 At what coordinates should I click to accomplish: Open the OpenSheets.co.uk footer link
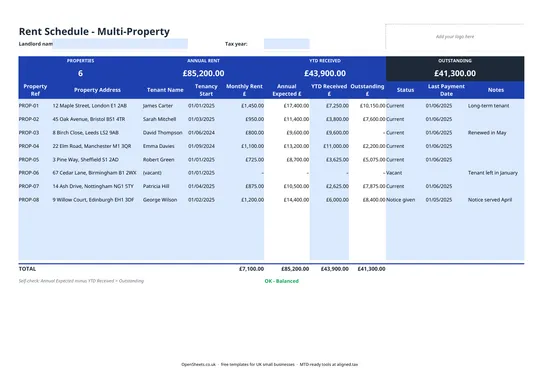(x=198, y=364)
